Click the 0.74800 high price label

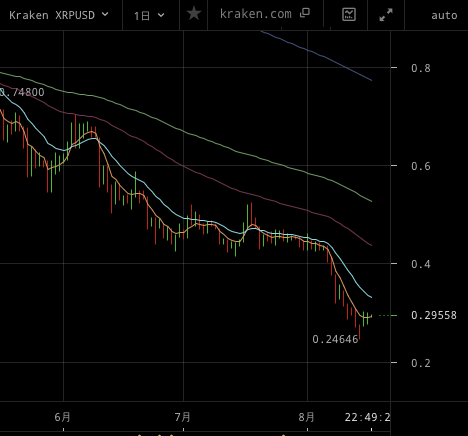(22, 92)
